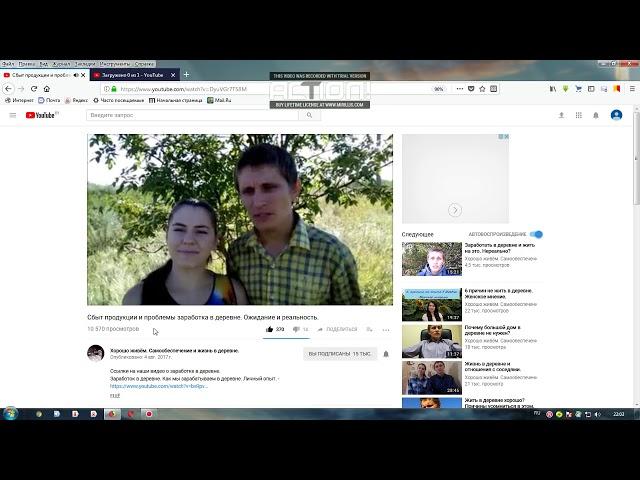Click the taskbar clock
Image resolution: width=640 pixels, height=480 pixels.
618,414
